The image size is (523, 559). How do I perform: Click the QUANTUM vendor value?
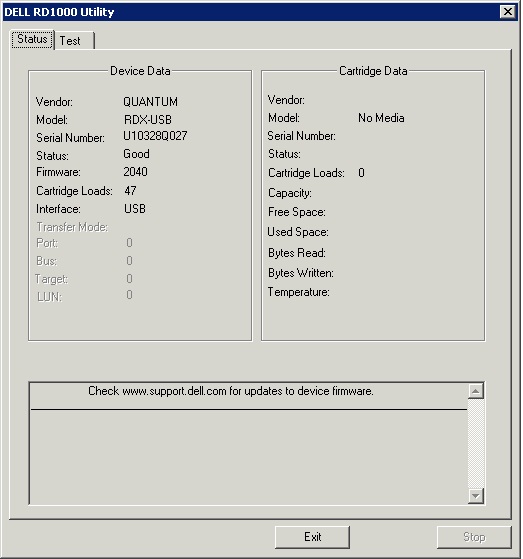(x=150, y=102)
